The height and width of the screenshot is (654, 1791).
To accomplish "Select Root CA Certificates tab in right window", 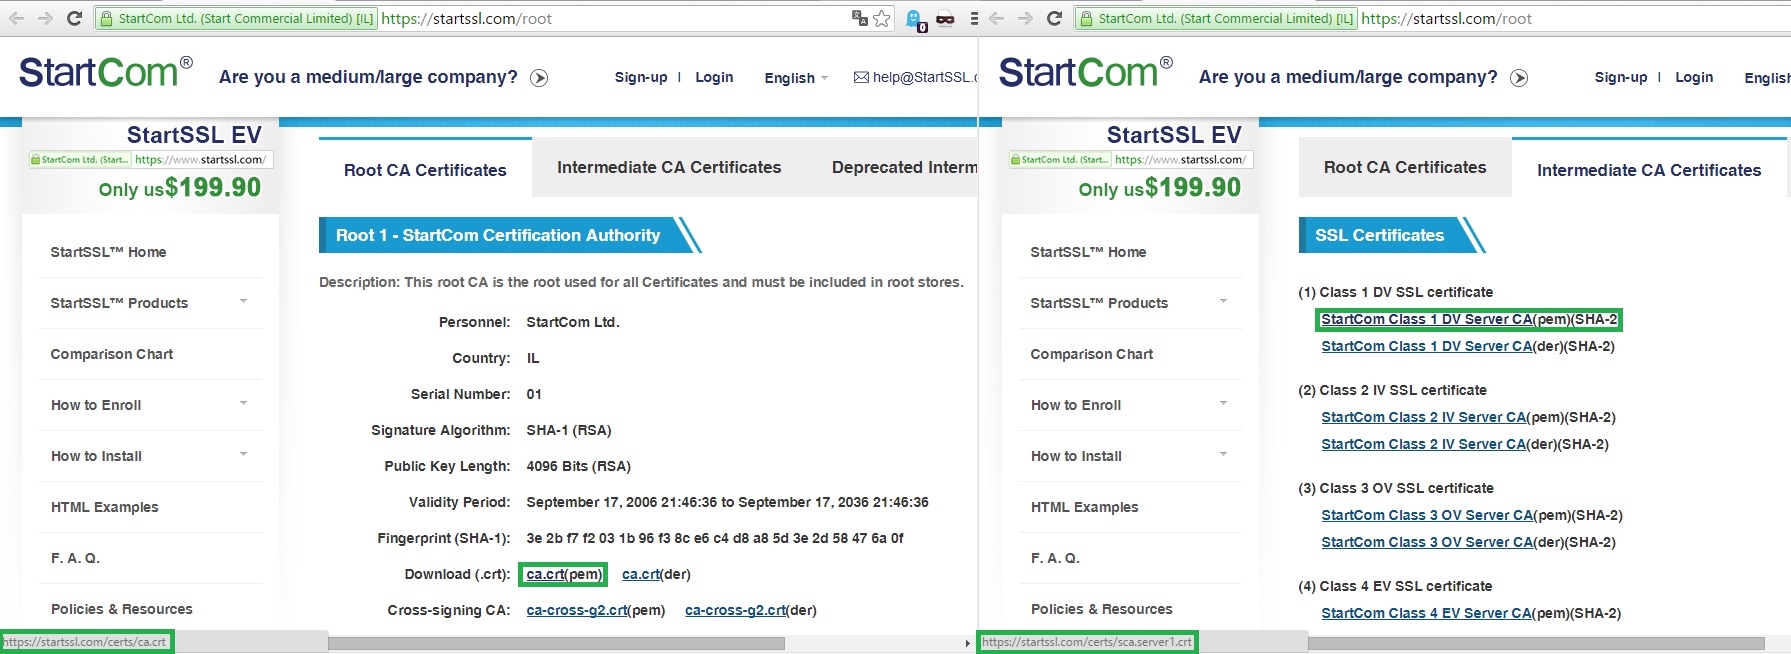I will tap(1405, 167).
